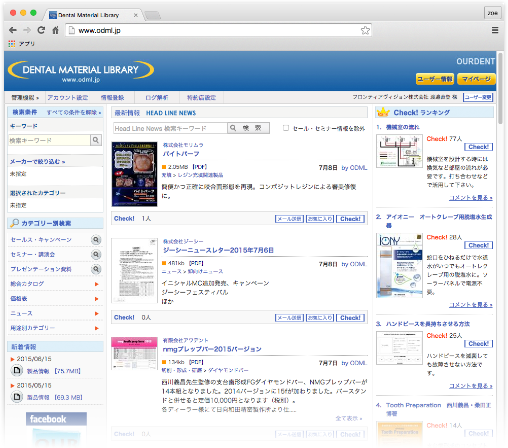Search the セミナー・講演会 category via magnifier
The height and width of the screenshot is (448, 508).
(x=96, y=254)
